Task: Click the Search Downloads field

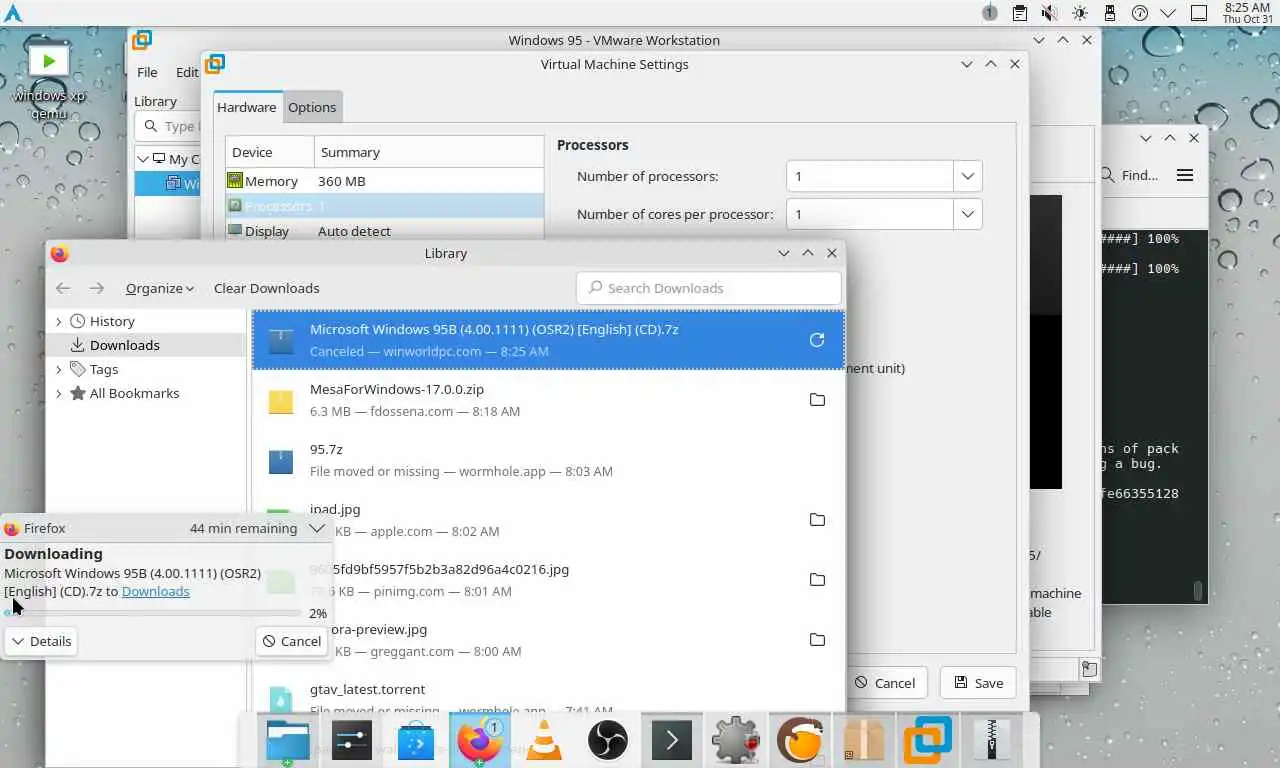Action: [x=709, y=288]
